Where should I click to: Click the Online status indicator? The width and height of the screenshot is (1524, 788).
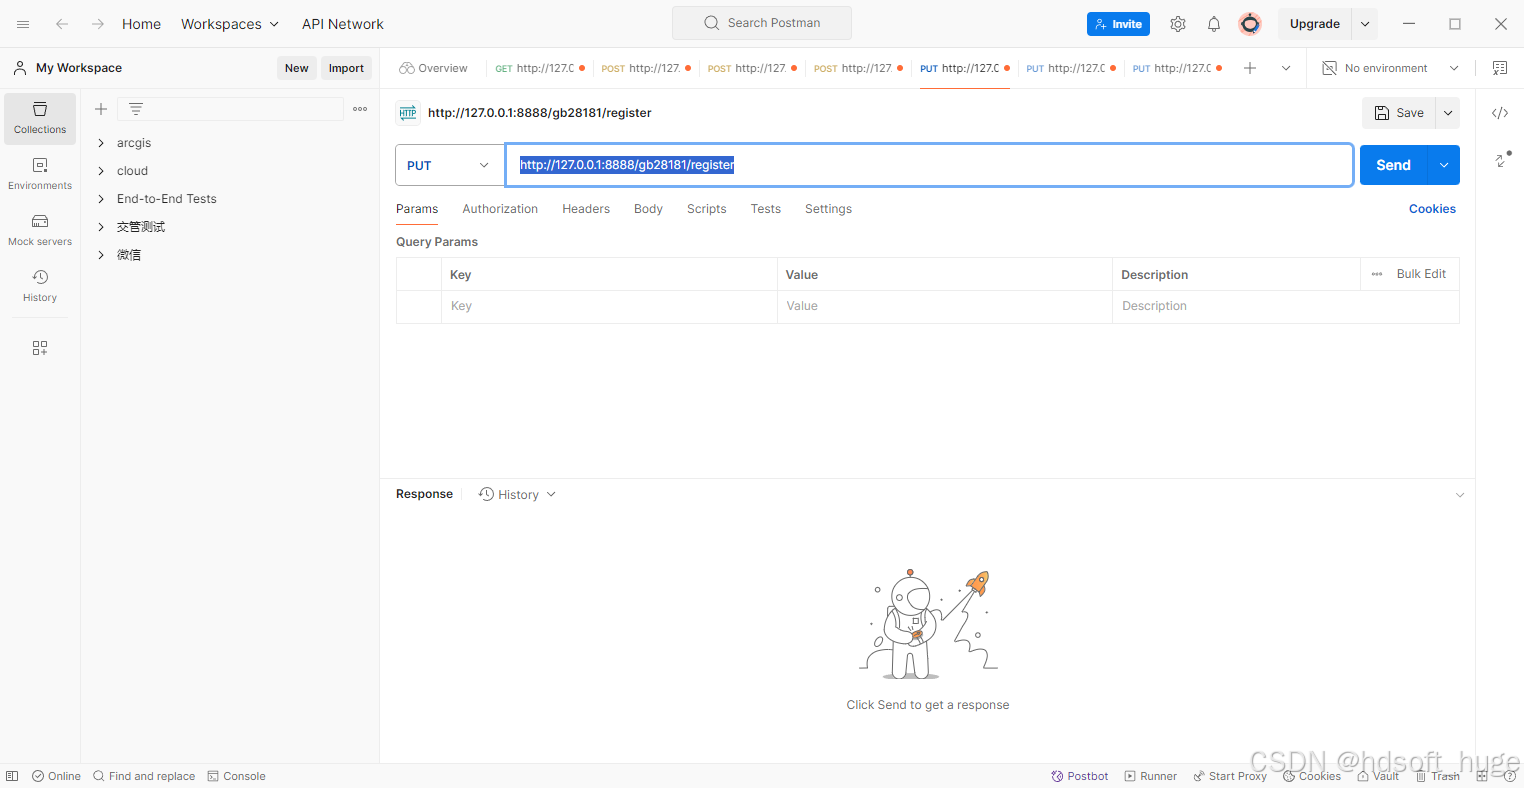56,776
